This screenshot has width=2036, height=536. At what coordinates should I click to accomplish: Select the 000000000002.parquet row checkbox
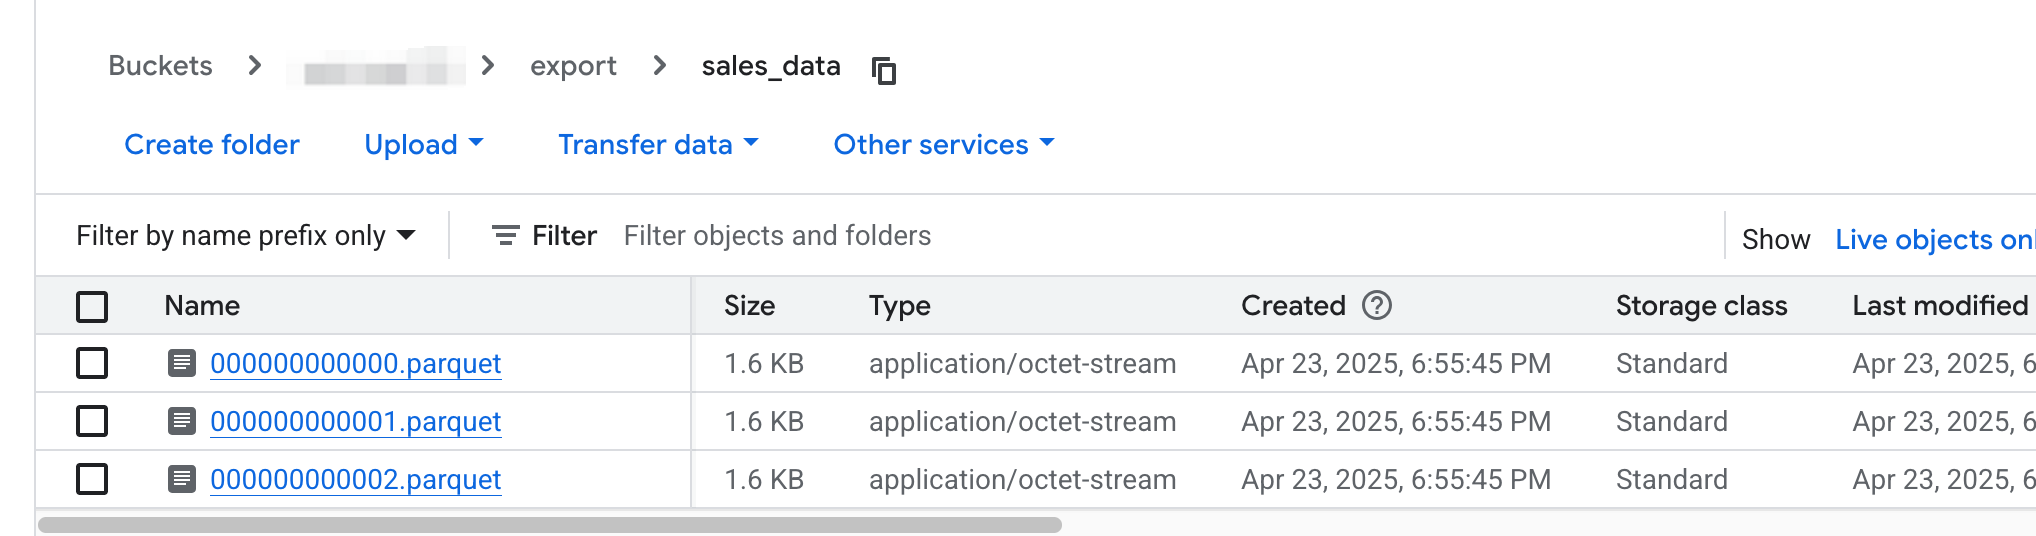(92, 479)
